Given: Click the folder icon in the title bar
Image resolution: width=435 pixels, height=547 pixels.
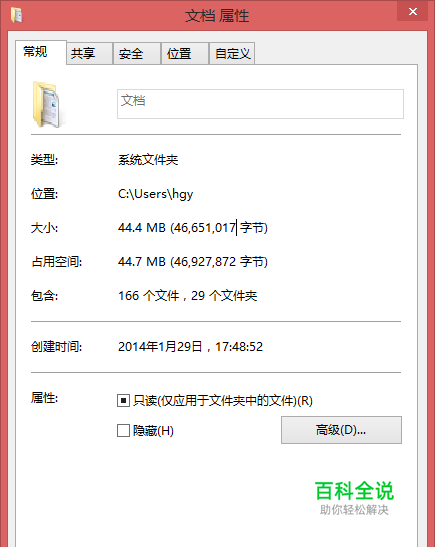Looking at the screenshot, I should click(x=16, y=15).
